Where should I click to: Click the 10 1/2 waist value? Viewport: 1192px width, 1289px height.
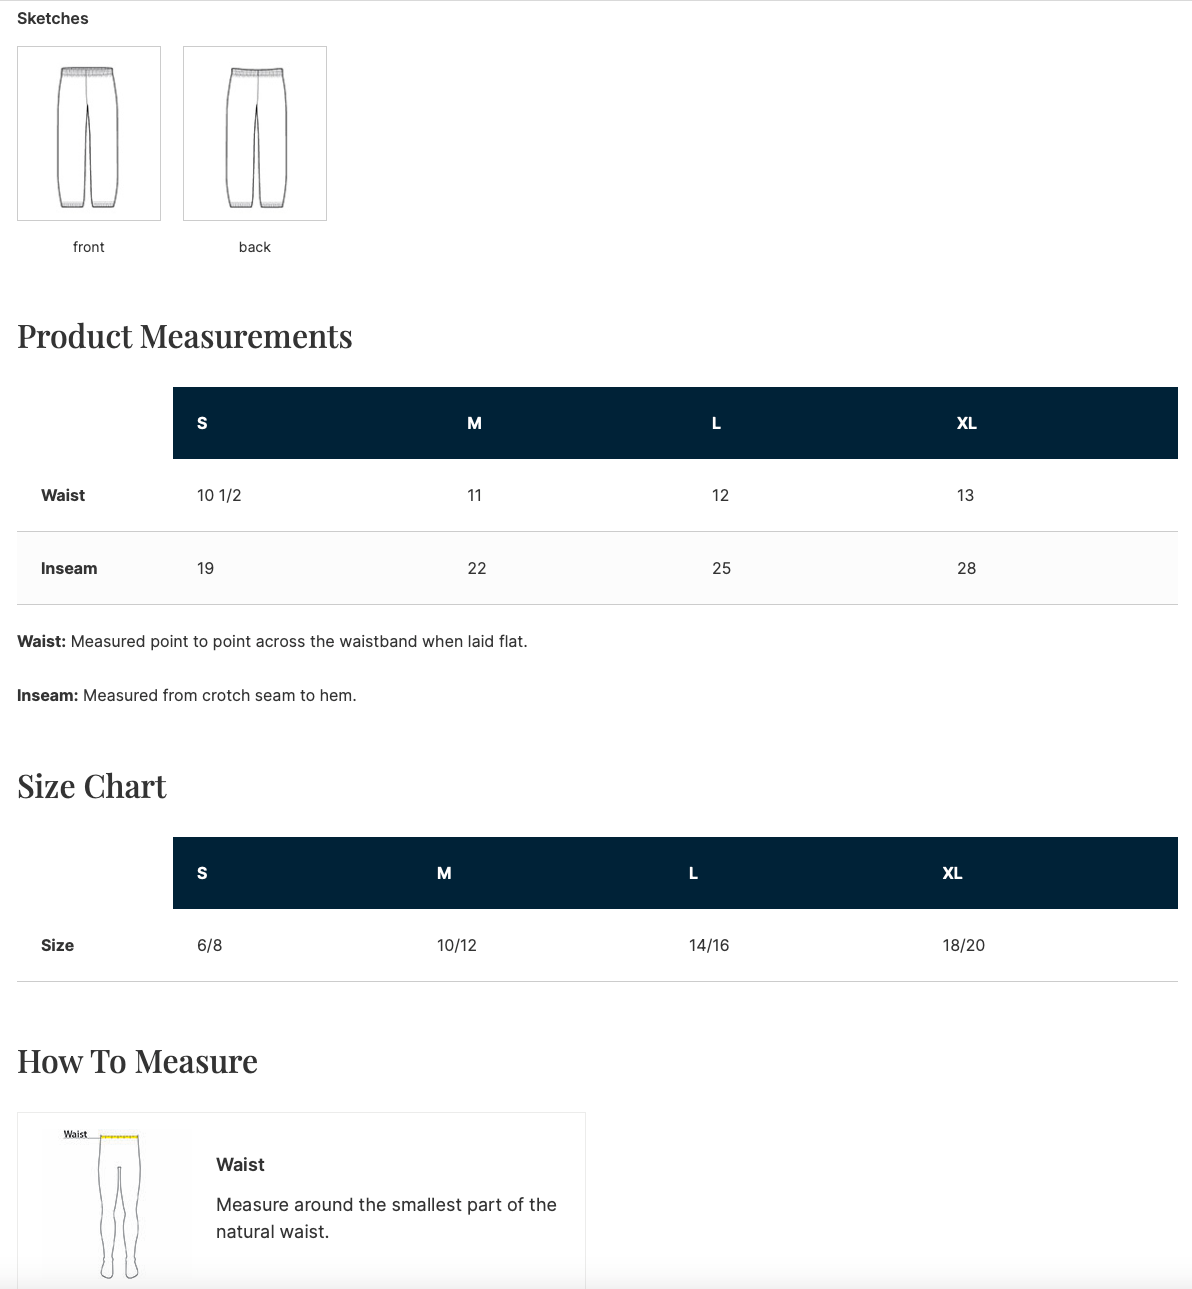click(x=219, y=495)
